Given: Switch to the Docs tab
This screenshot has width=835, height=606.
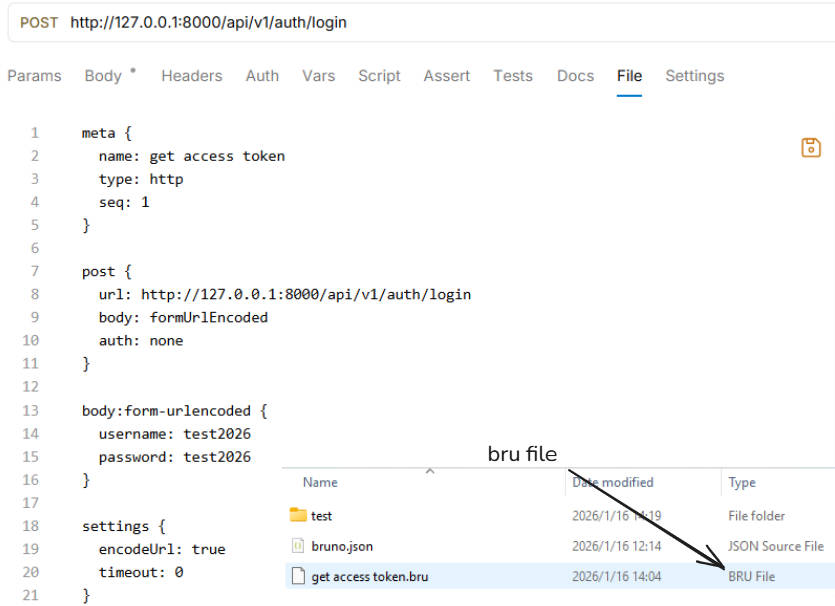Looking at the screenshot, I should 575,76.
